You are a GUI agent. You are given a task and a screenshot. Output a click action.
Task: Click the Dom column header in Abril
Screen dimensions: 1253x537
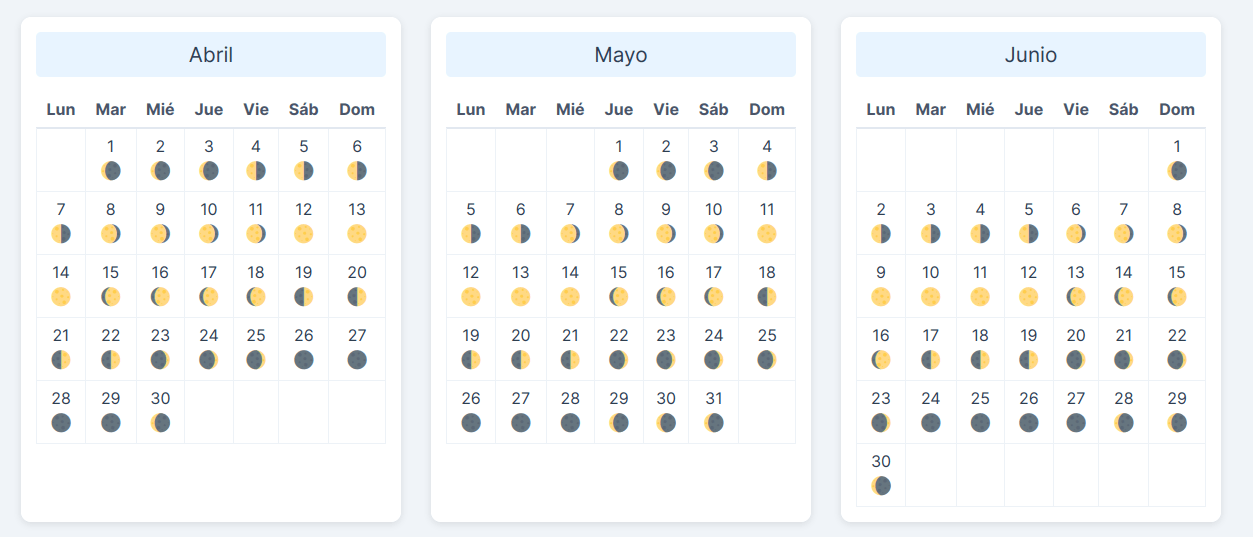click(357, 109)
